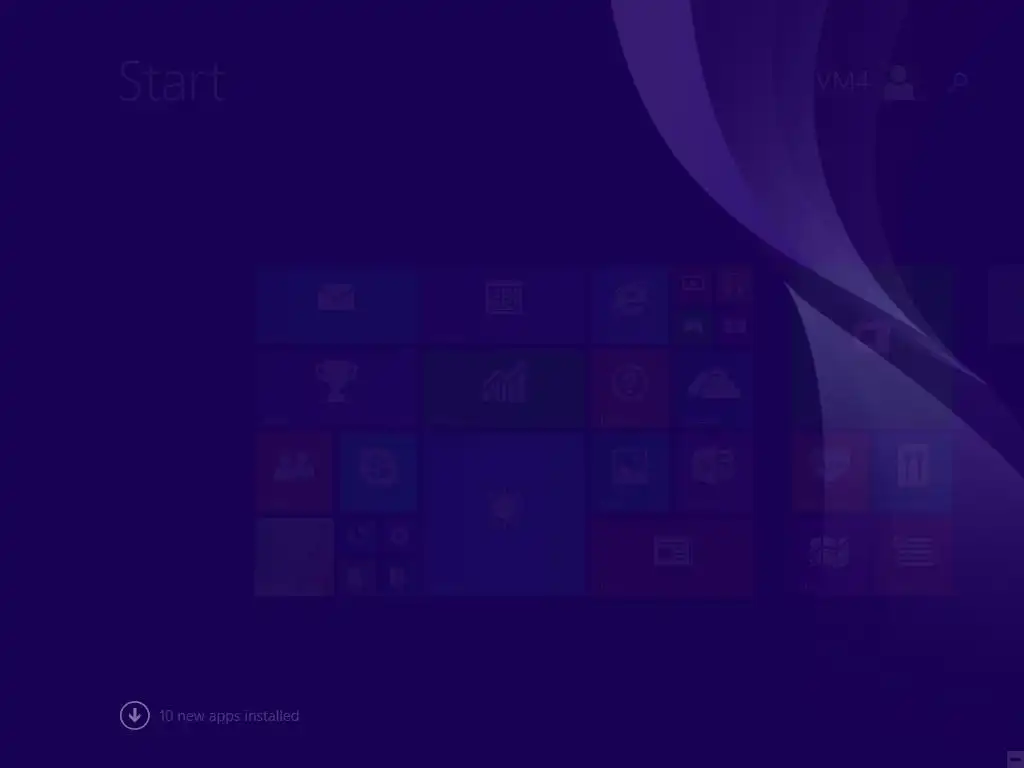This screenshot has width=1024, height=768.
Task: Open the small Games controller tile
Action: click(692, 325)
